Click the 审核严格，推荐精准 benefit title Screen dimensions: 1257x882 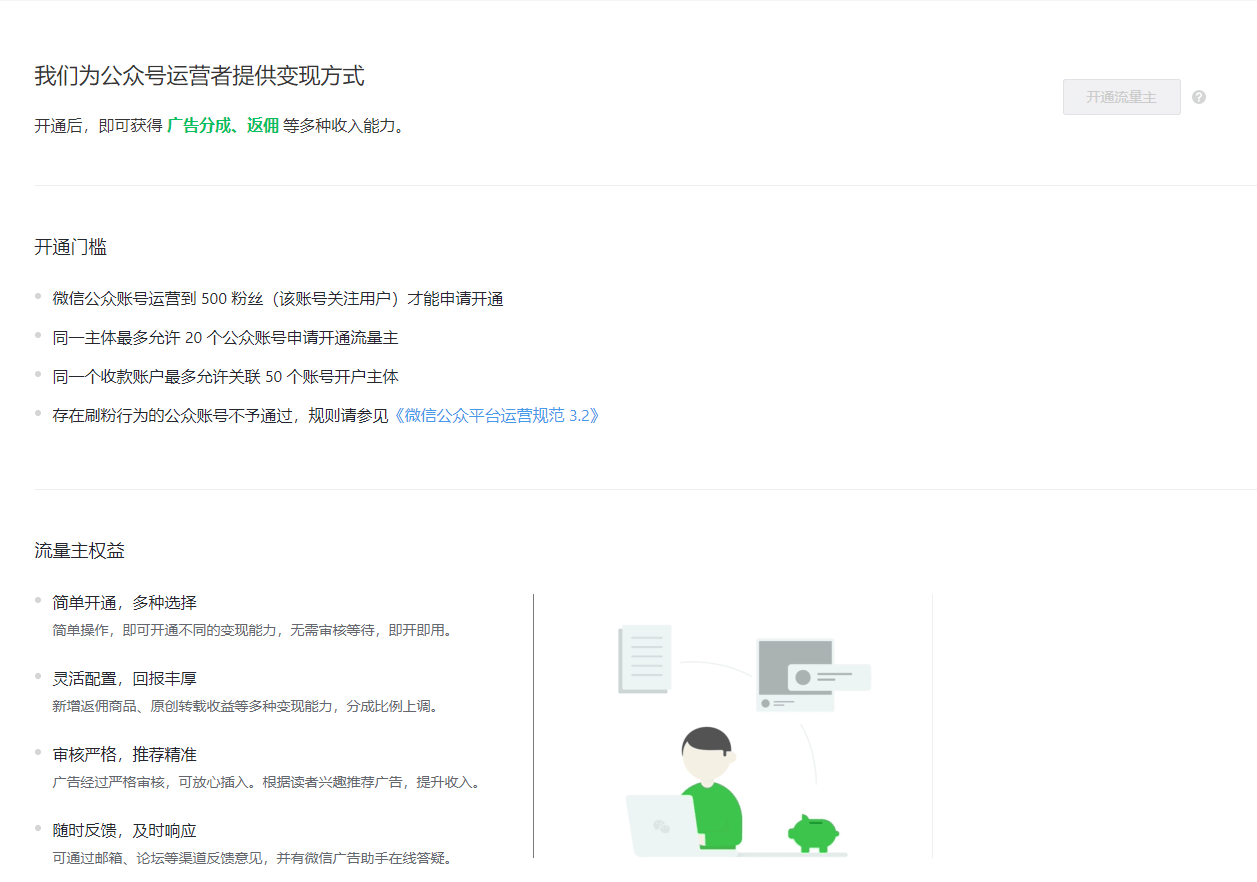point(125,755)
